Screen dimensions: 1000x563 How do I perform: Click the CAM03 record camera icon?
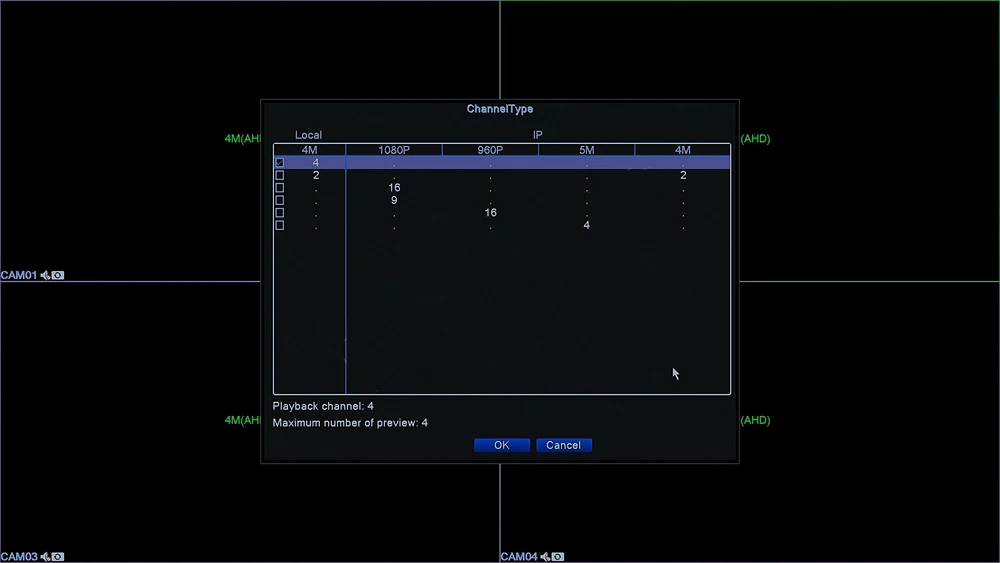click(58, 557)
